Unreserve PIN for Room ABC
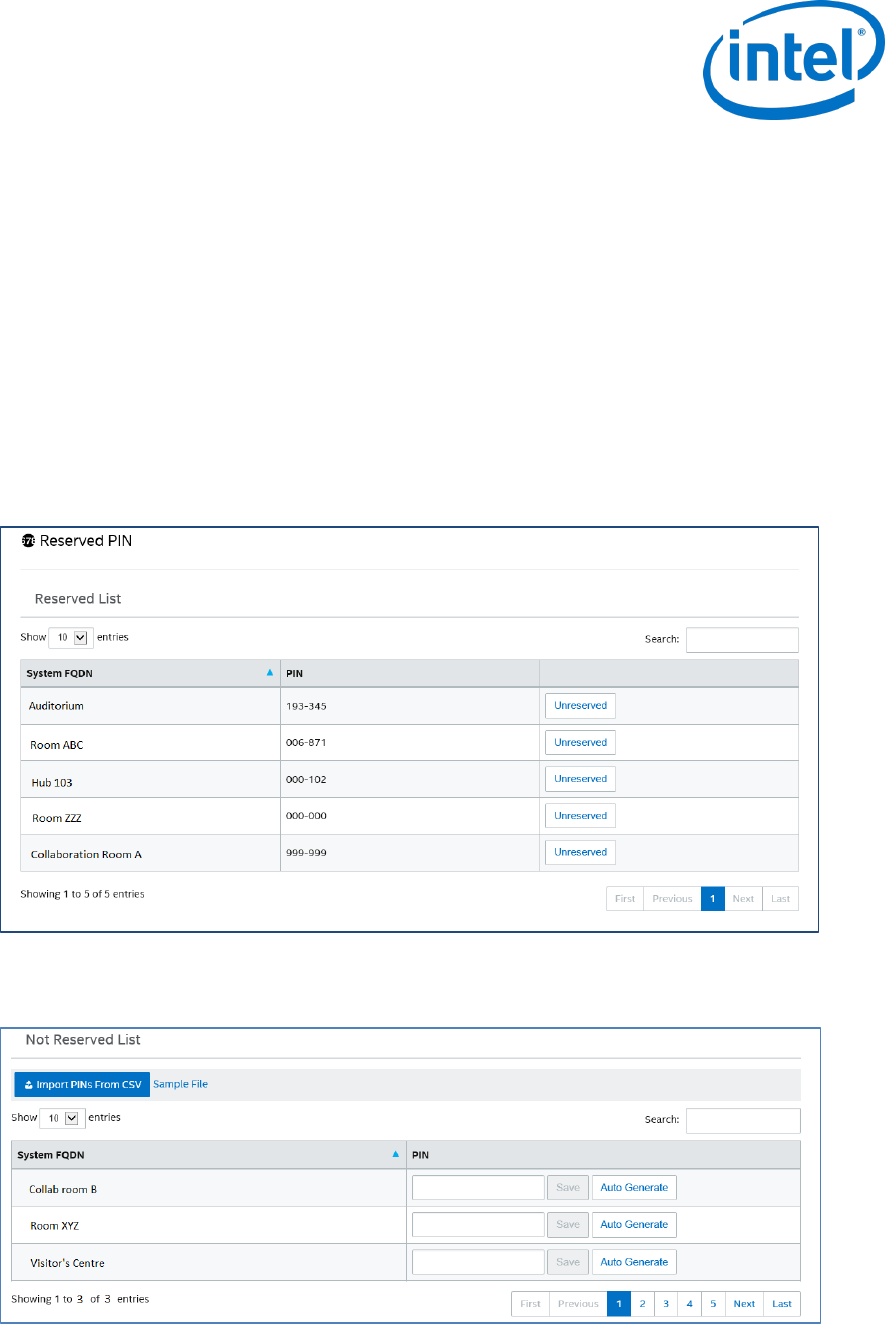885x1324 pixels. click(x=580, y=743)
